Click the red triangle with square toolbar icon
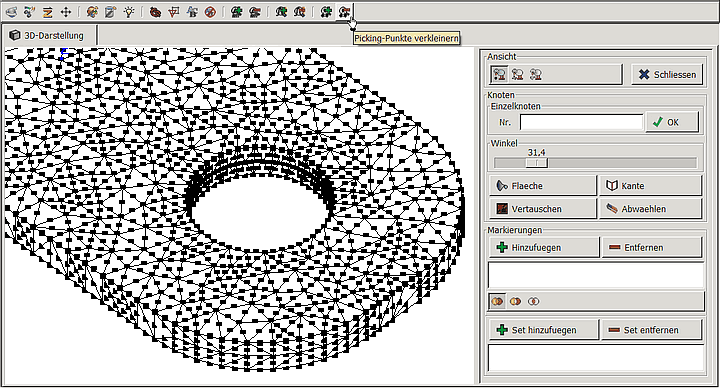 (x=174, y=12)
